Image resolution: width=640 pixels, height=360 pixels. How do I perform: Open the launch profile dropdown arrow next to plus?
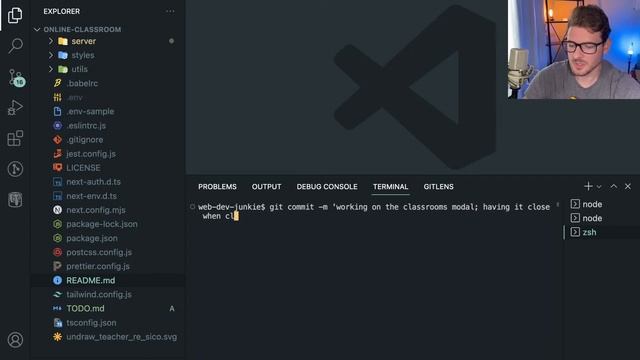point(599,187)
